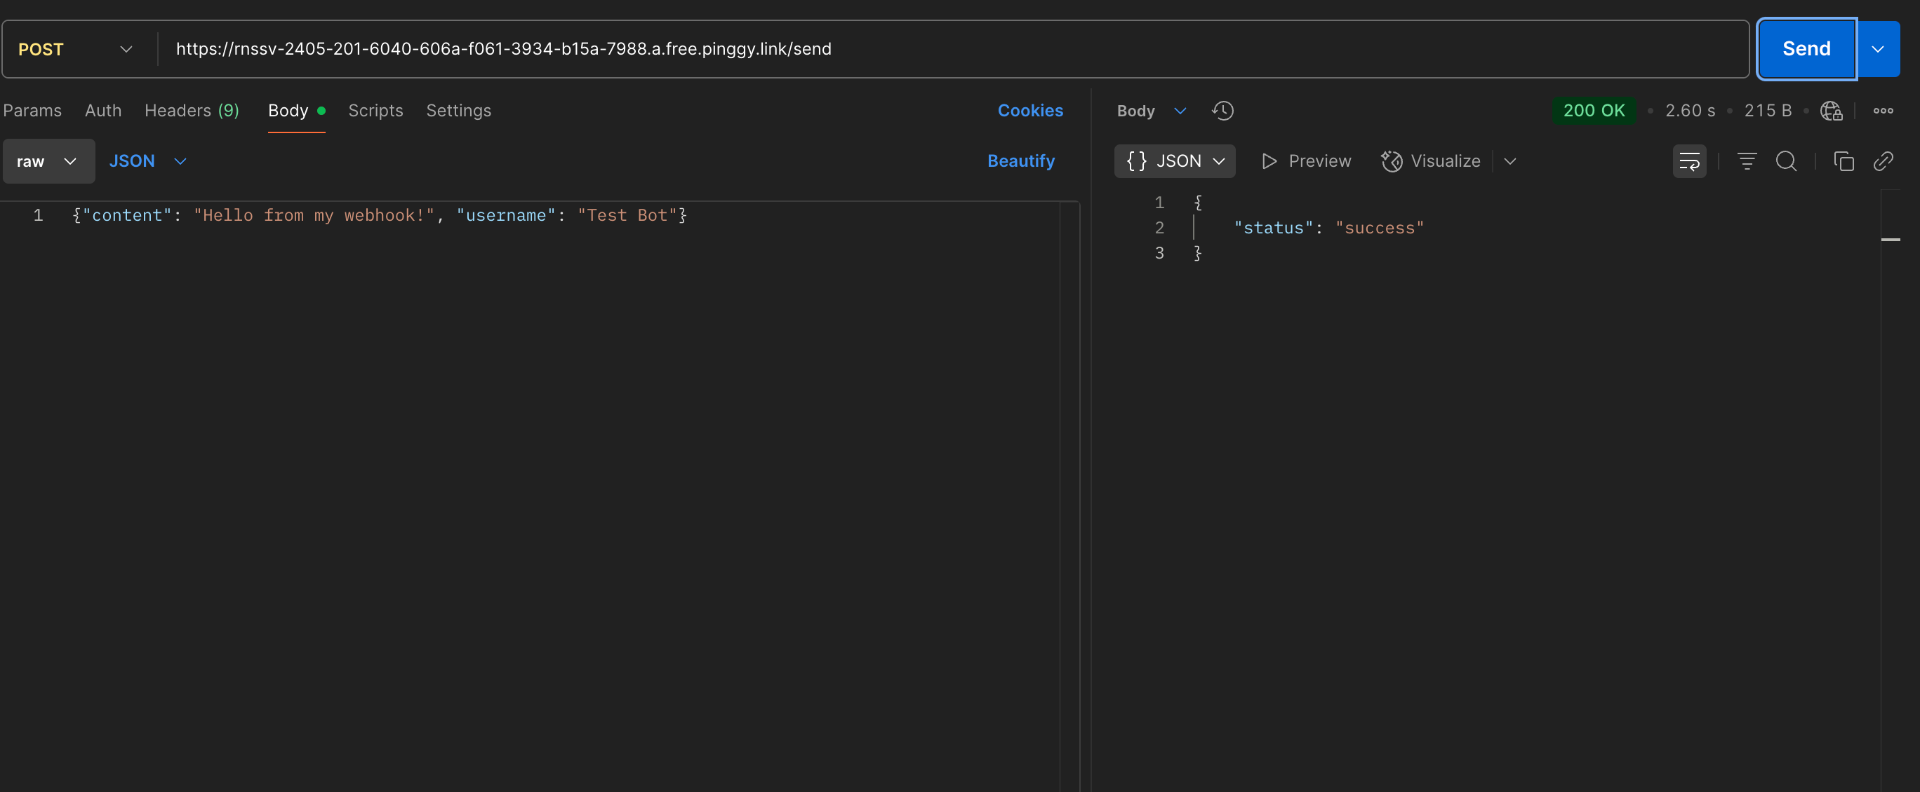Search within the response body
This screenshot has height=792, width=1920.
(1786, 161)
